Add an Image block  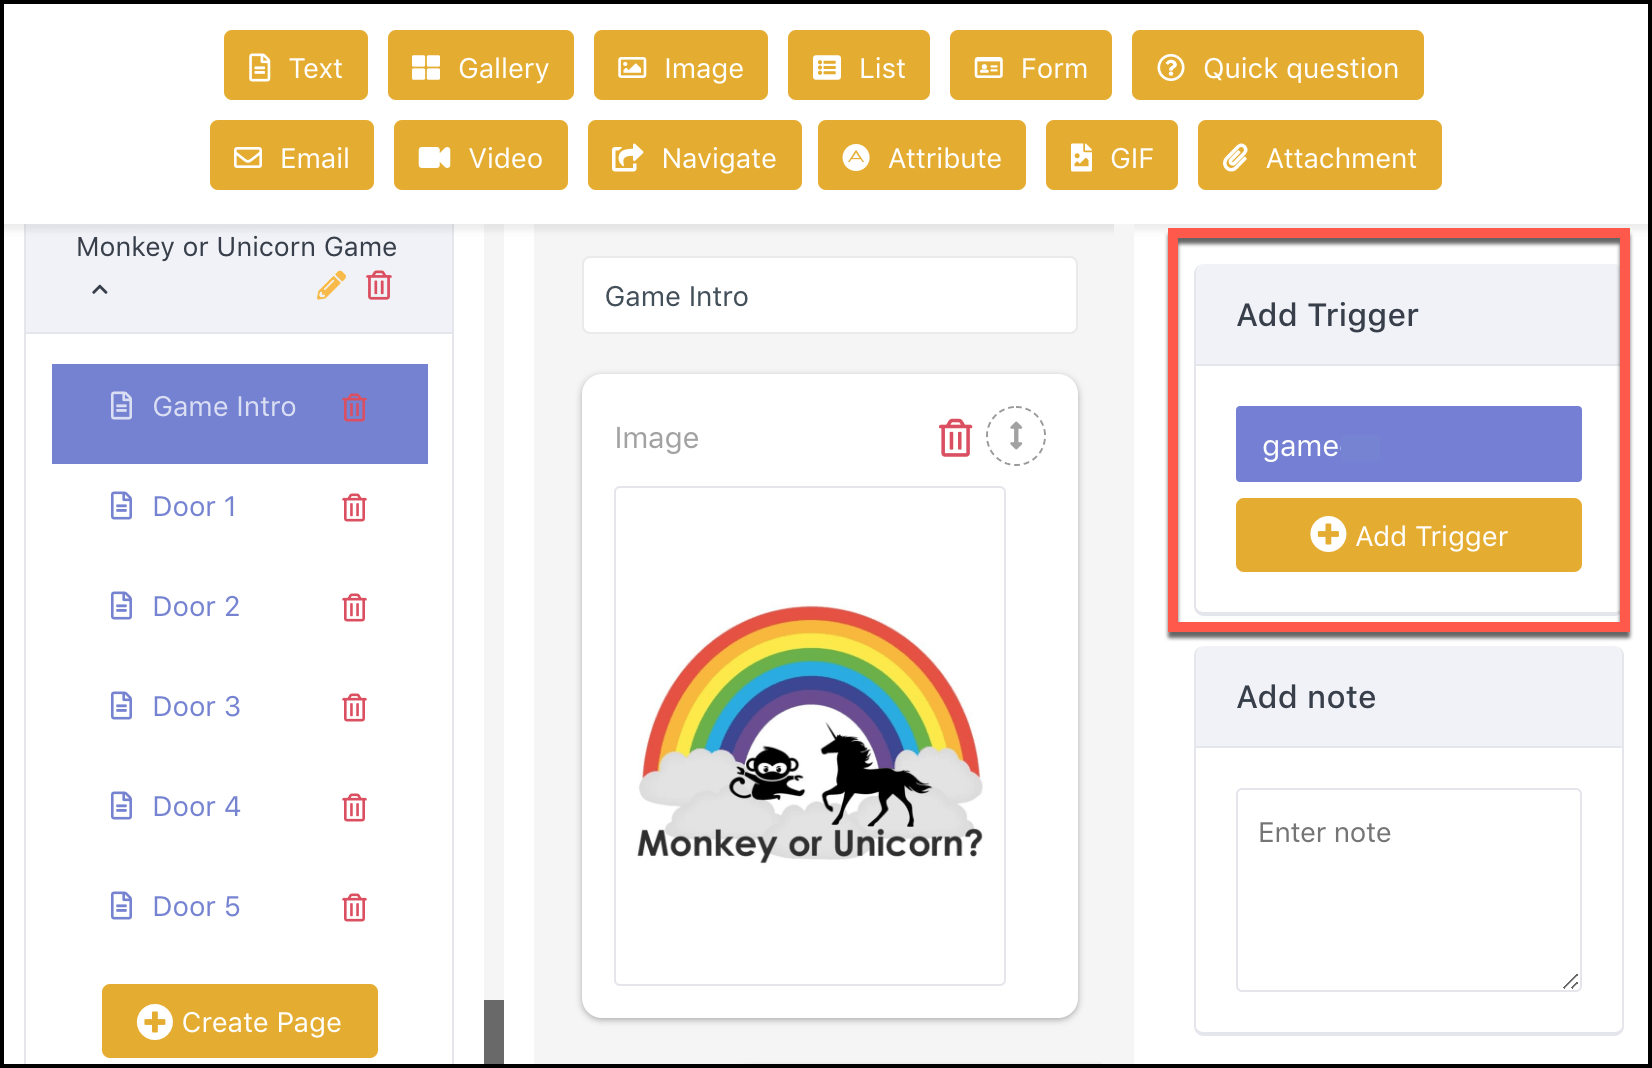point(680,65)
